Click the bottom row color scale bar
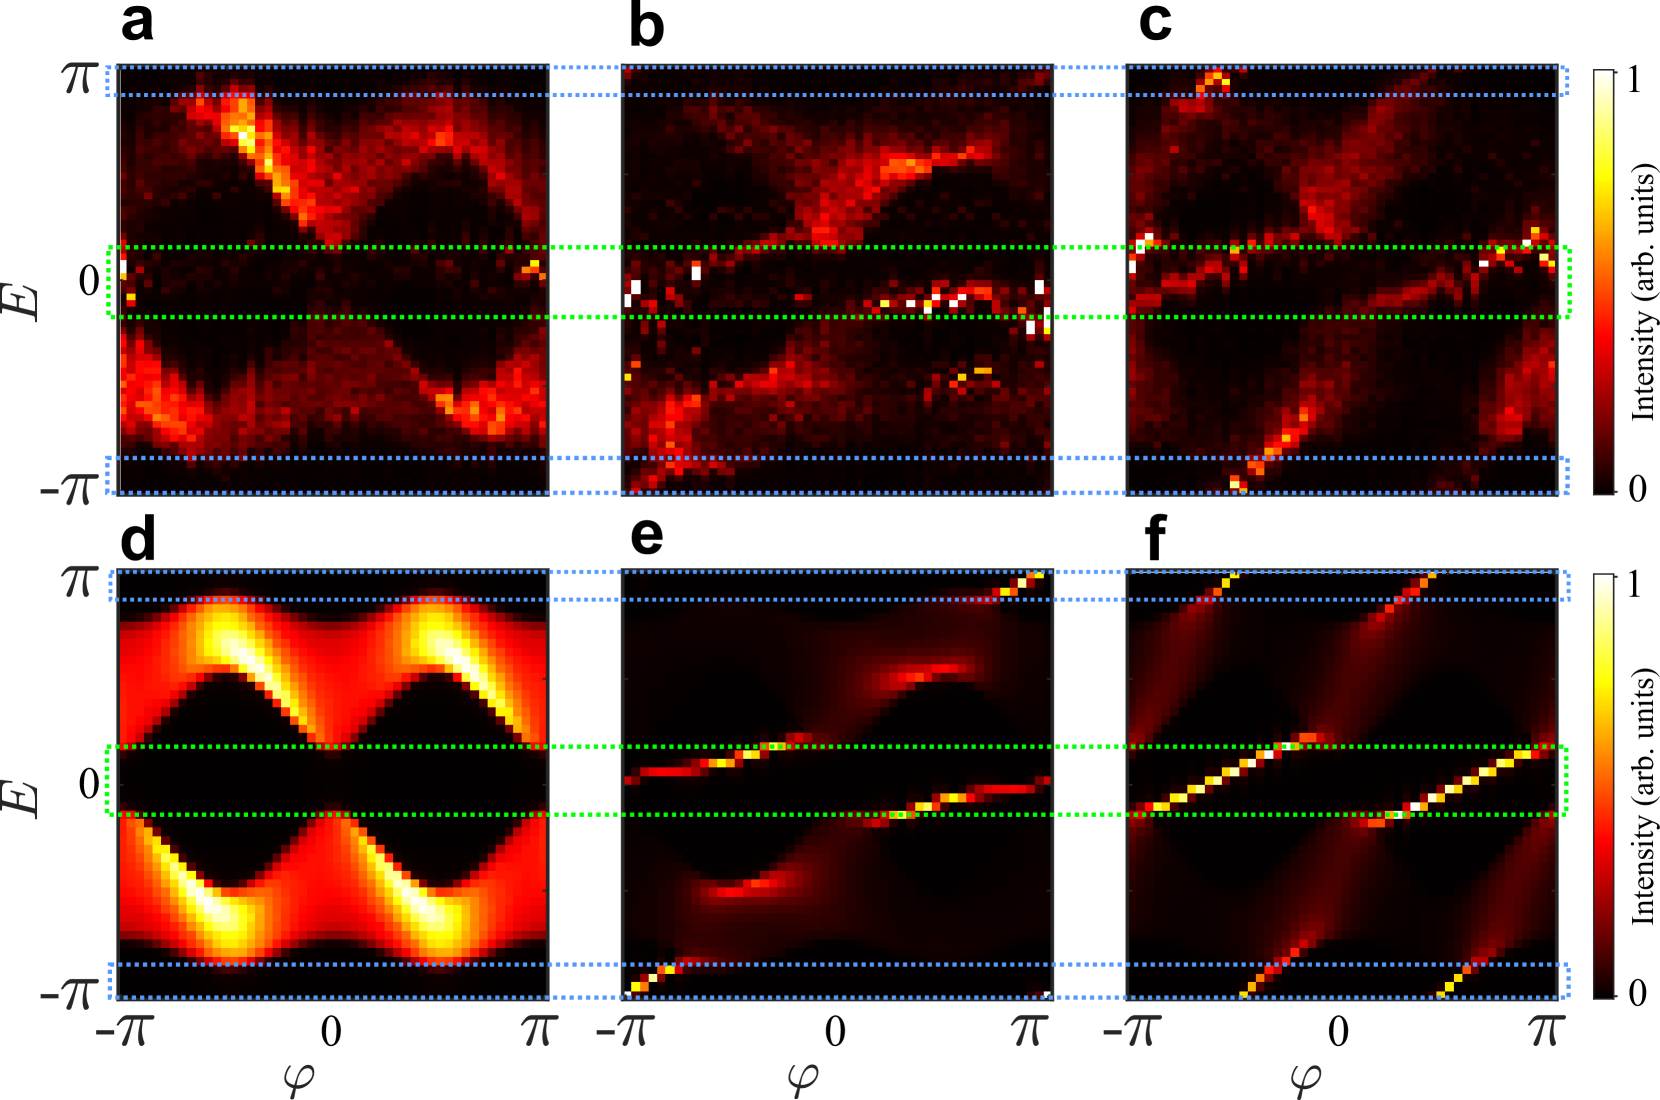 (x=1603, y=786)
